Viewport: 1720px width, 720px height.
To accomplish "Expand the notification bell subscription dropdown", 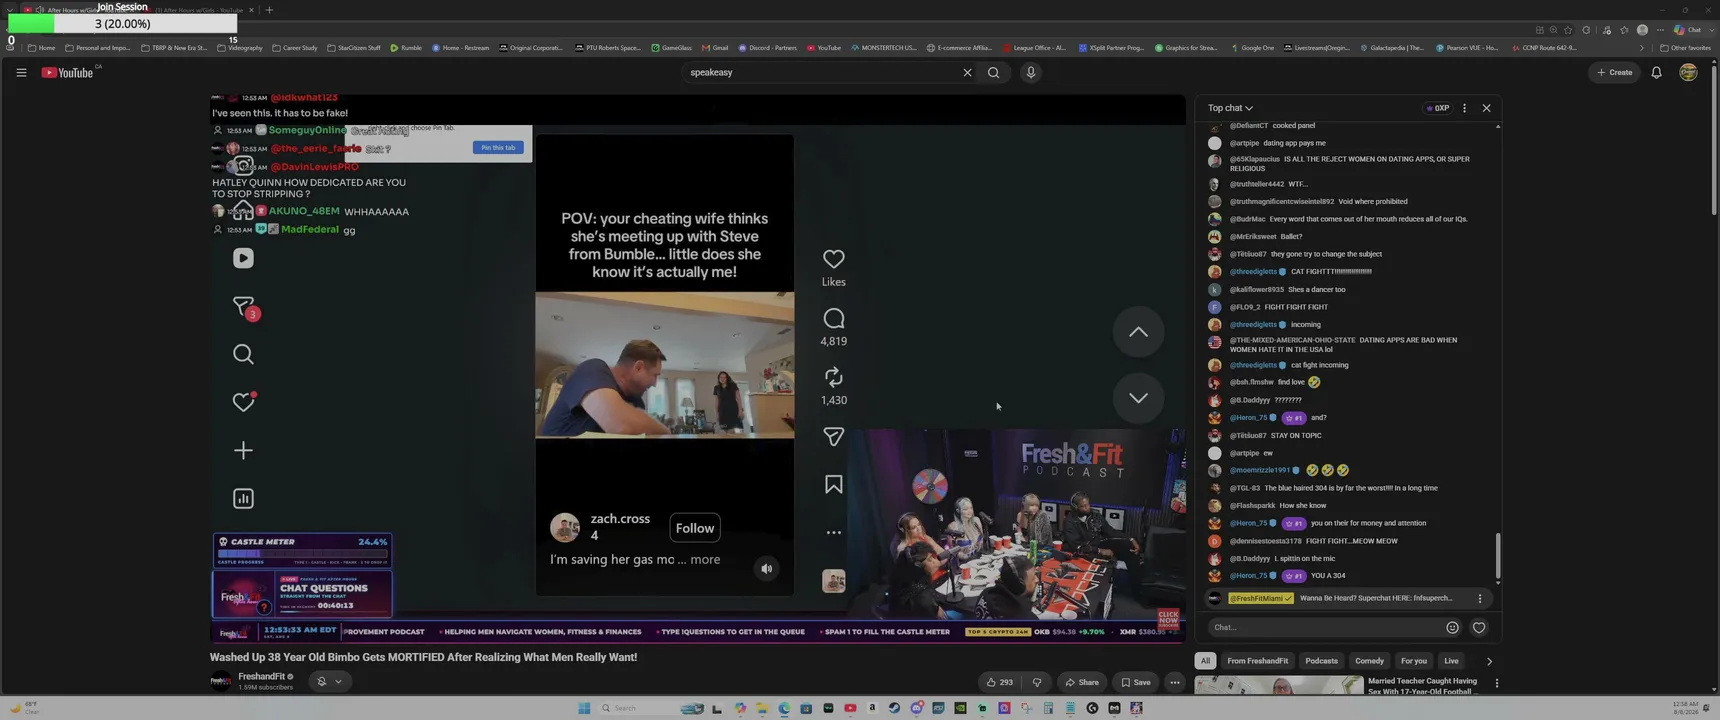I will (x=329, y=681).
